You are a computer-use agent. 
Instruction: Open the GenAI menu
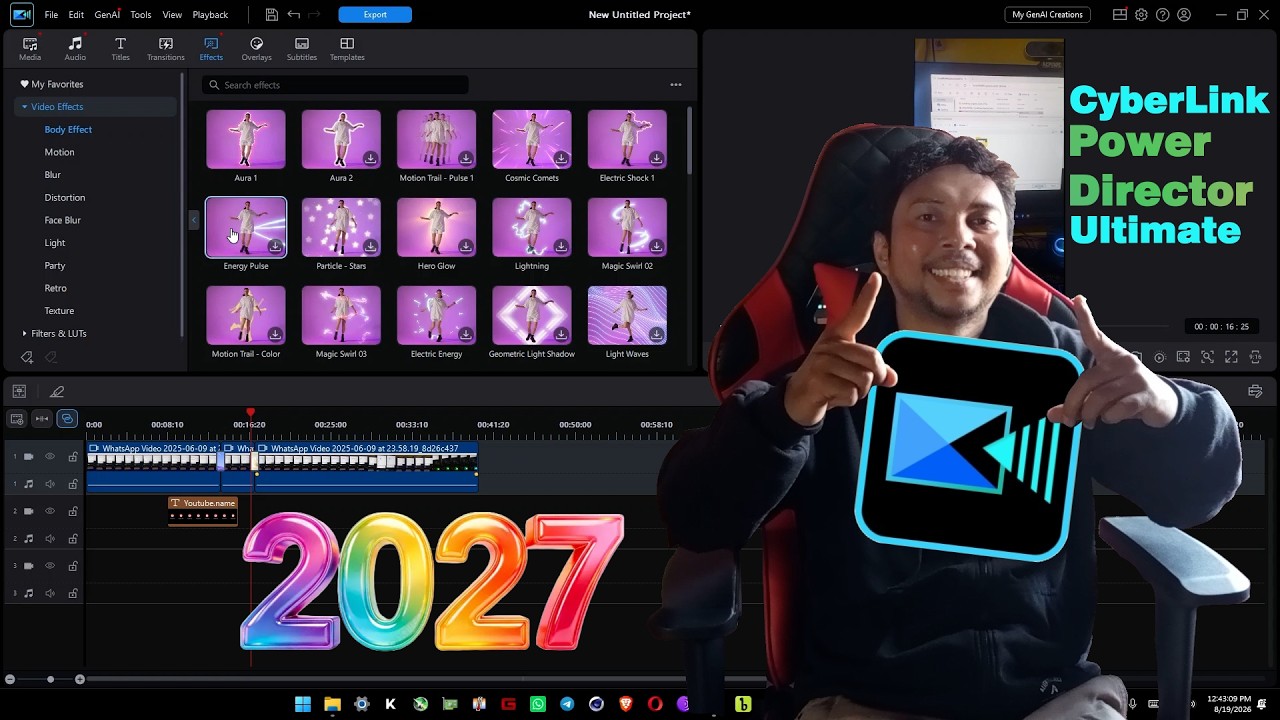pos(107,15)
